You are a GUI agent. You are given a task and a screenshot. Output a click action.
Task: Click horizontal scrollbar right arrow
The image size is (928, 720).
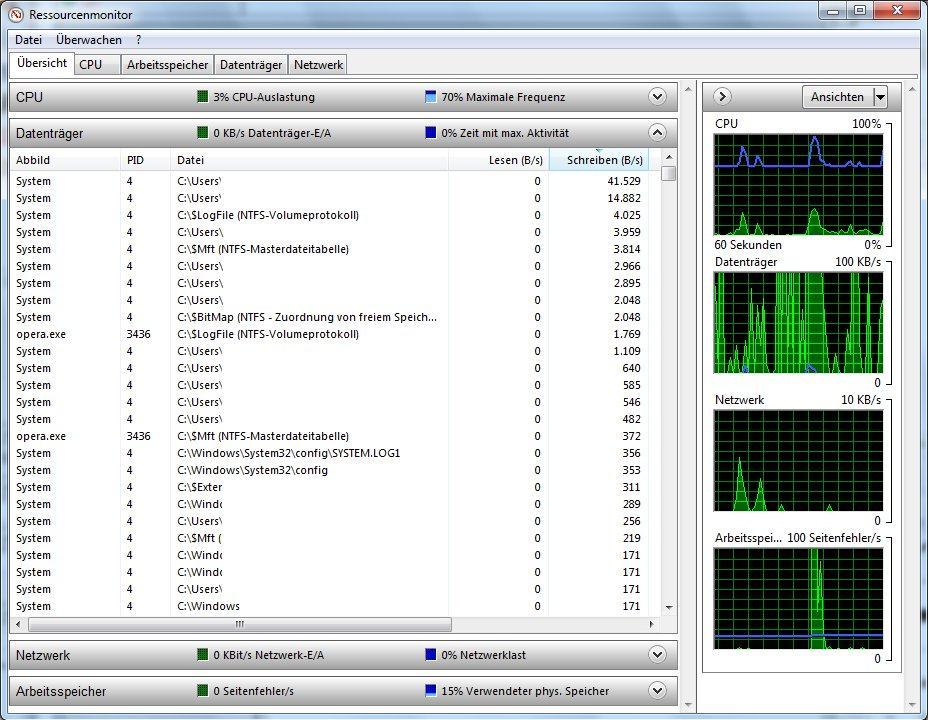click(652, 624)
